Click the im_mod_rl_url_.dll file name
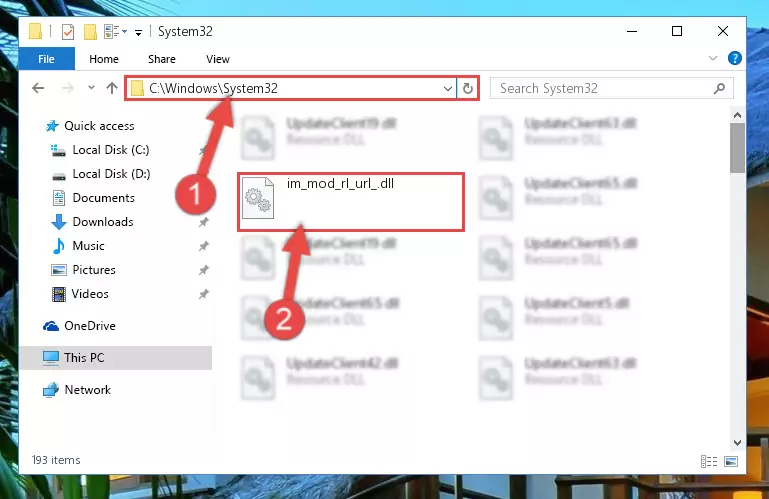The height and width of the screenshot is (499, 769). click(x=340, y=184)
